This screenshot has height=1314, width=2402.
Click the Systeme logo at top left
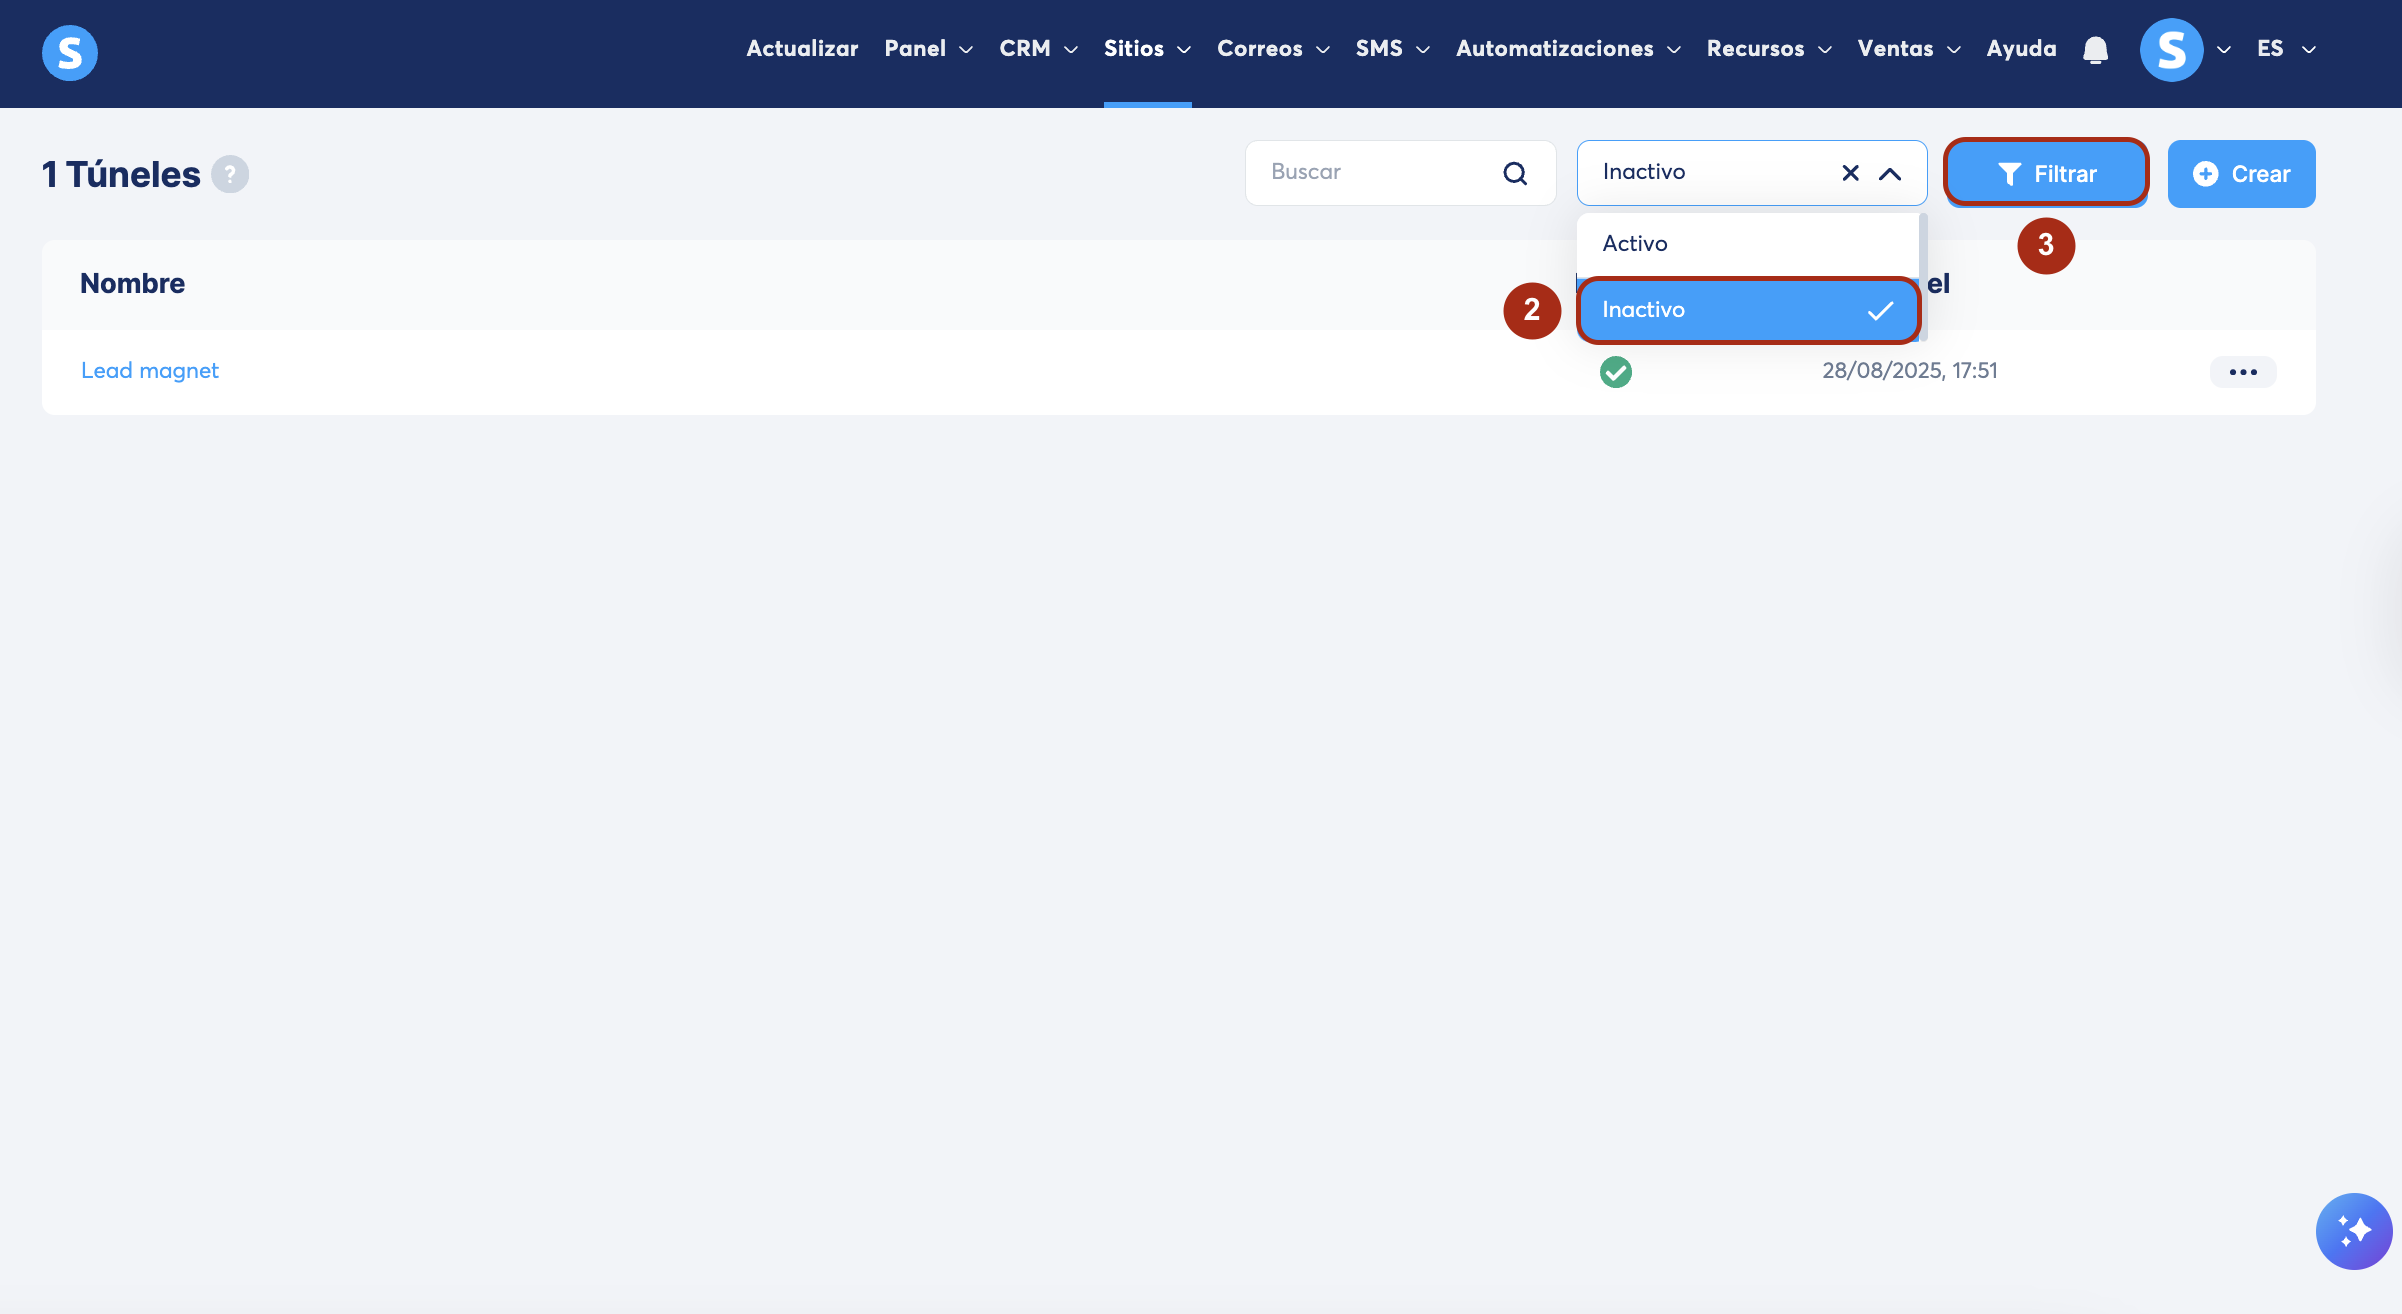tap(69, 52)
